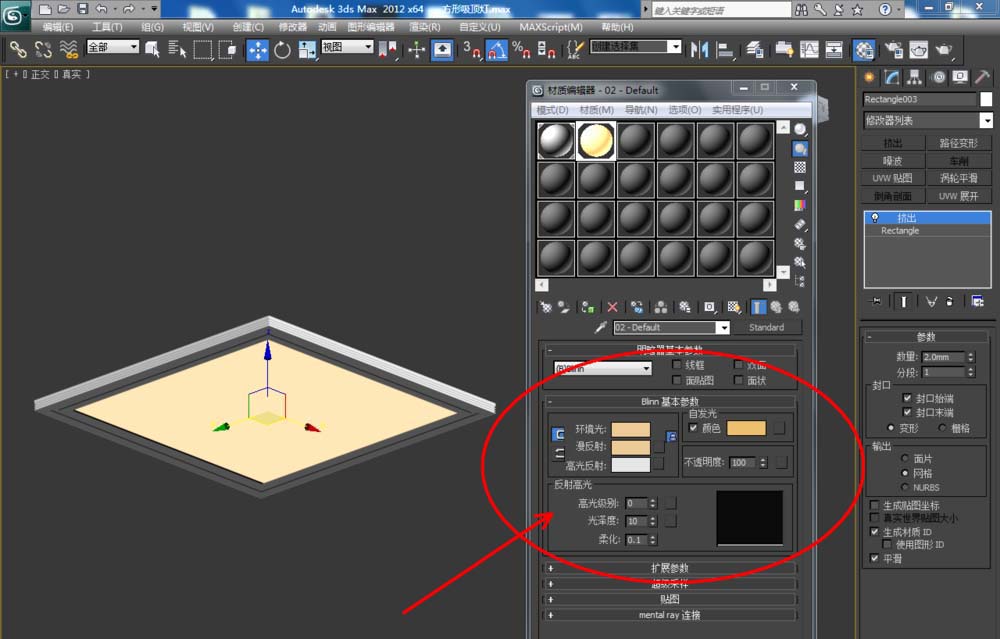The height and width of the screenshot is (639, 1000).
Task: Toggle the 平滑 smooth checkbox
Action: pos(874,558)
